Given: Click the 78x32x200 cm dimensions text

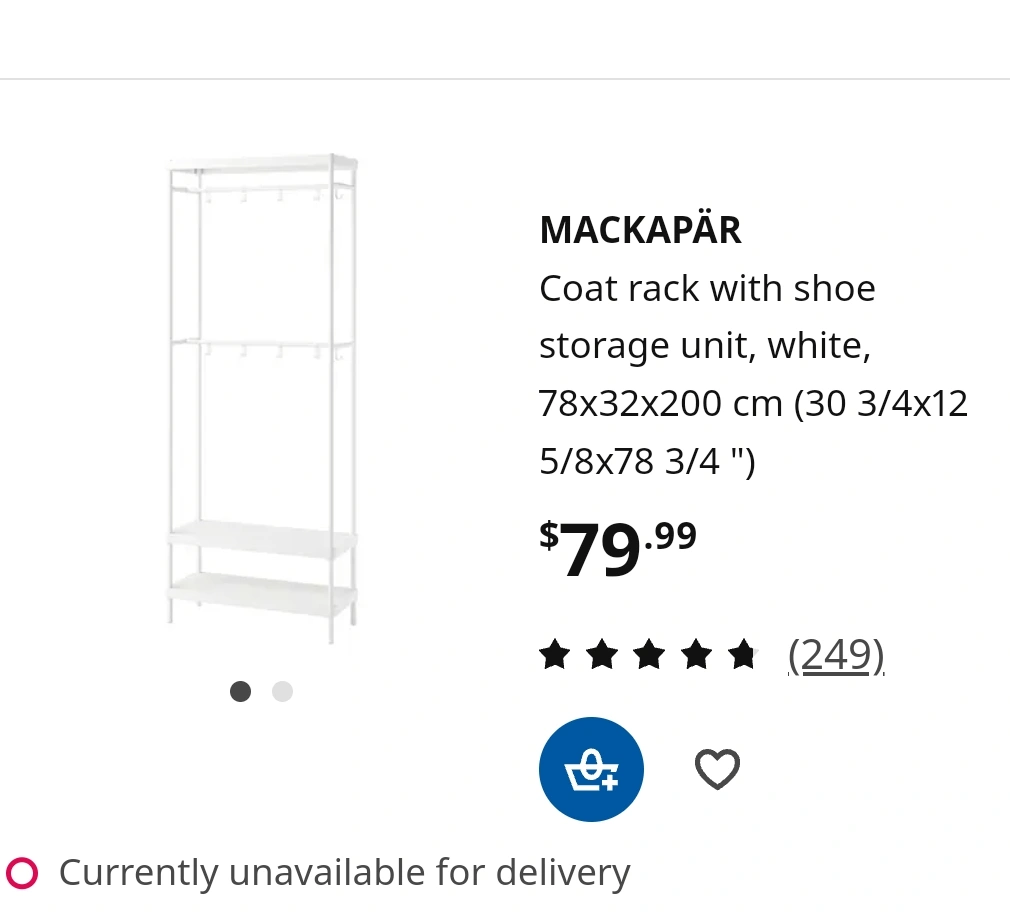Looking at the screenshot, I should click(660, 404).
